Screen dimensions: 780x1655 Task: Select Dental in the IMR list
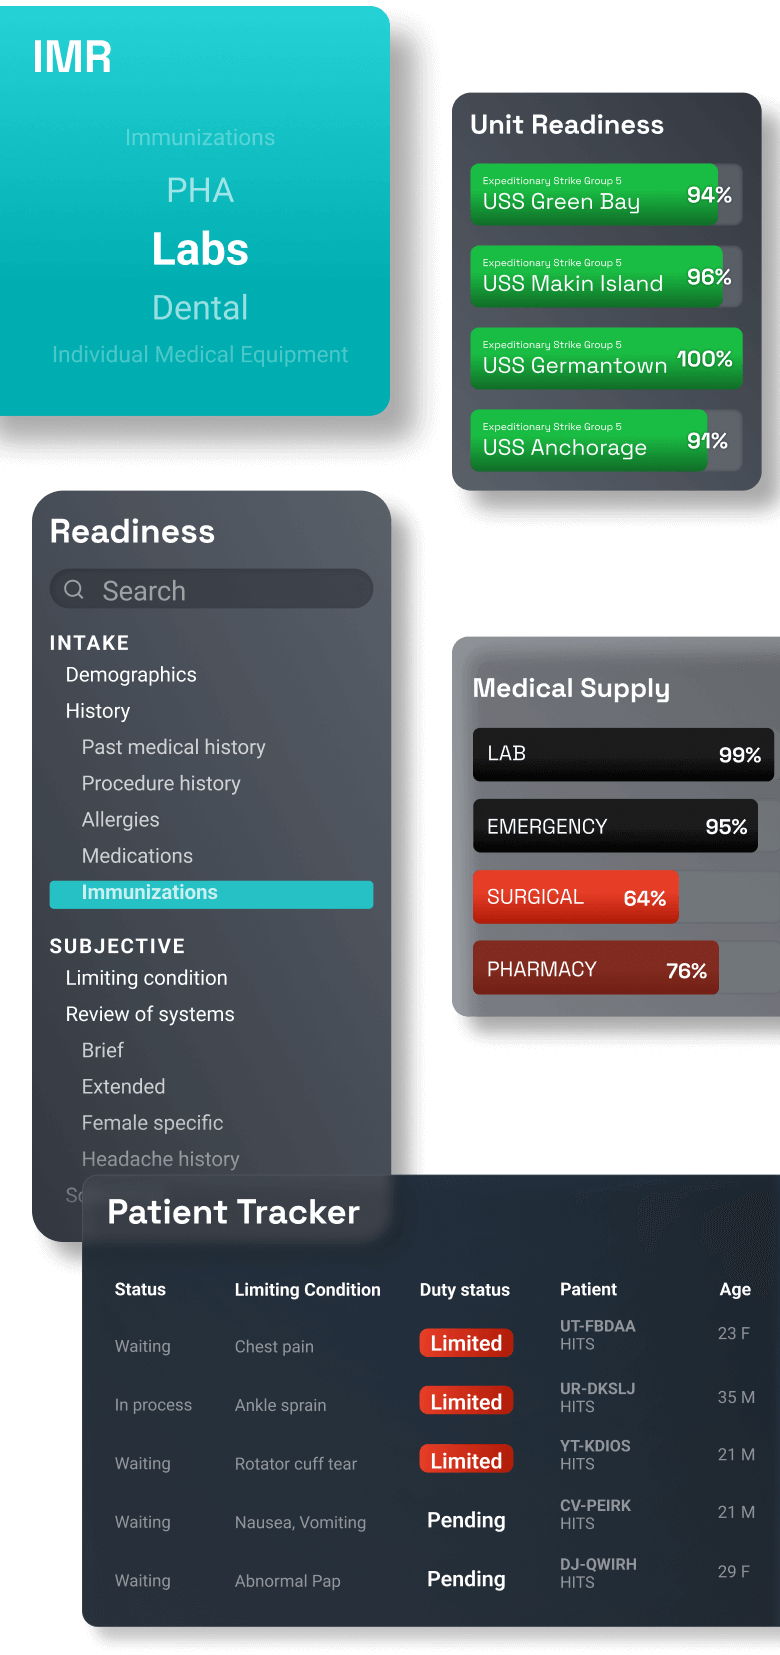(x=200, y=308)
